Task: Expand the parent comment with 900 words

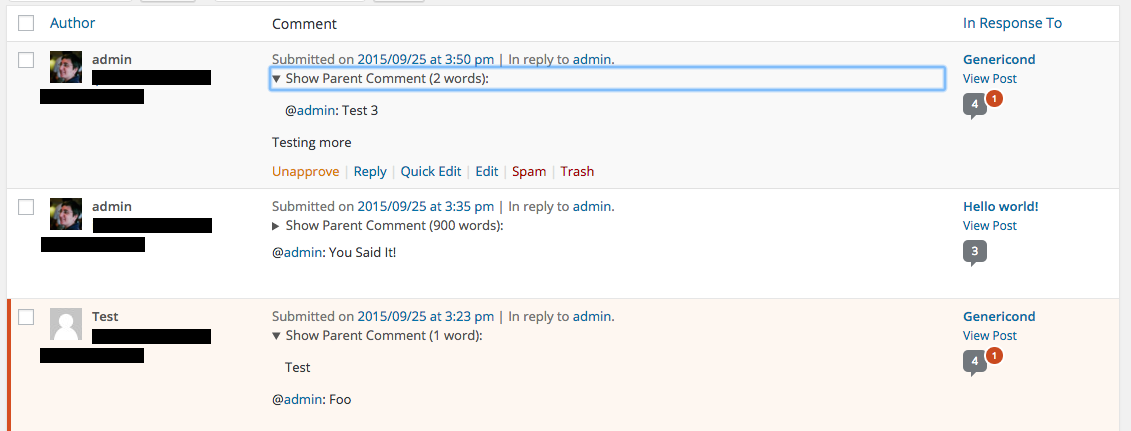Action: [x=387, y=226]
